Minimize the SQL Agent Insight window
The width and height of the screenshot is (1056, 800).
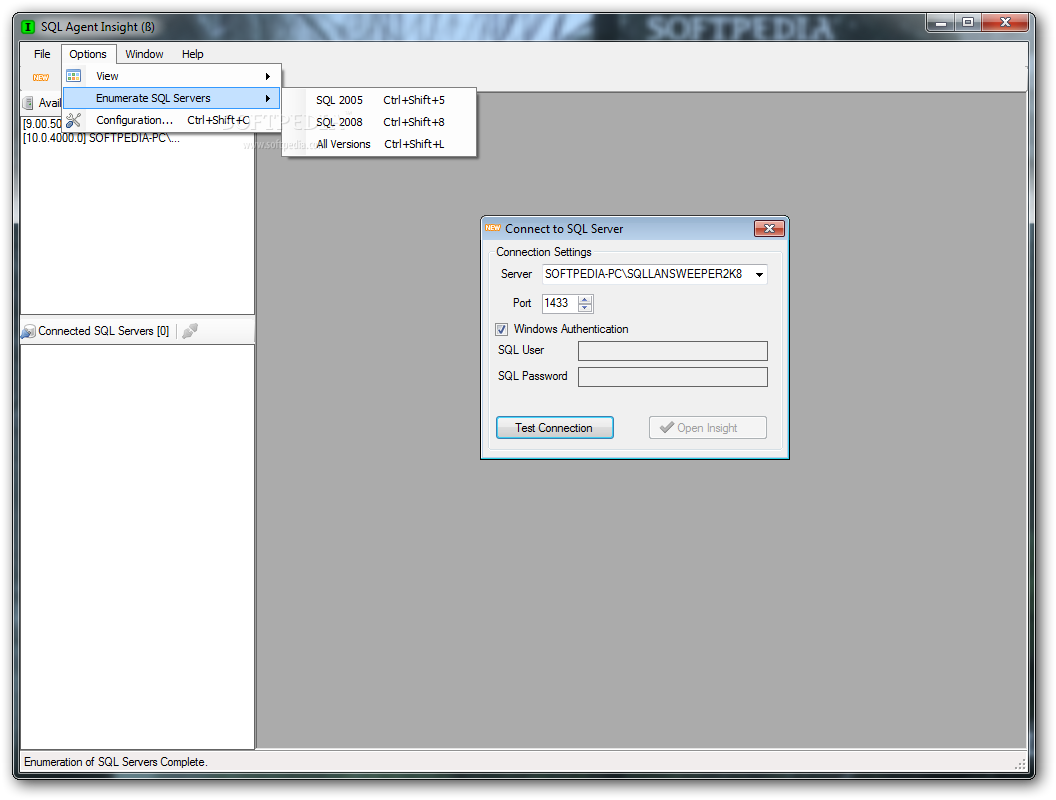[x=940, y=24]
